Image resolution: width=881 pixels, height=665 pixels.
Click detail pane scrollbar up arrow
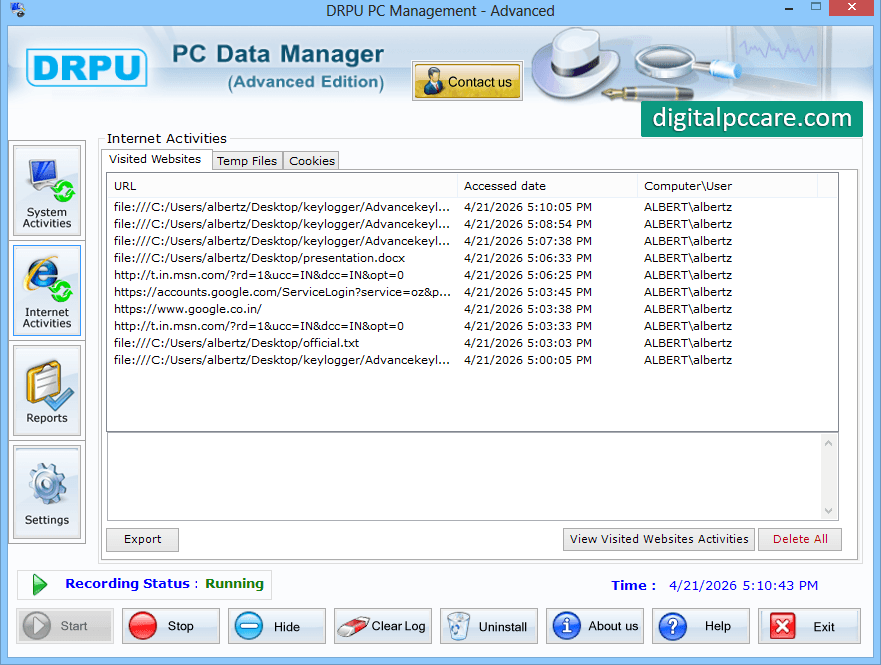828,443
